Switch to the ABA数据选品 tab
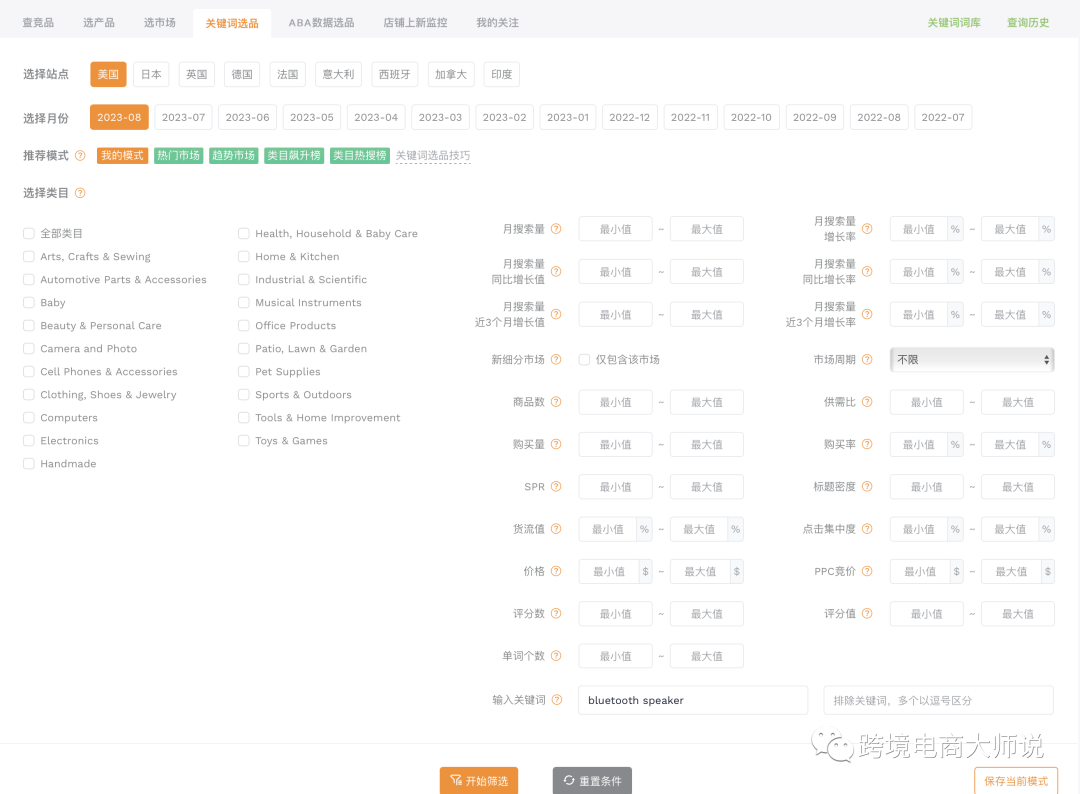The width and height of the screenshot is (1080, 794). pos(320,22)
